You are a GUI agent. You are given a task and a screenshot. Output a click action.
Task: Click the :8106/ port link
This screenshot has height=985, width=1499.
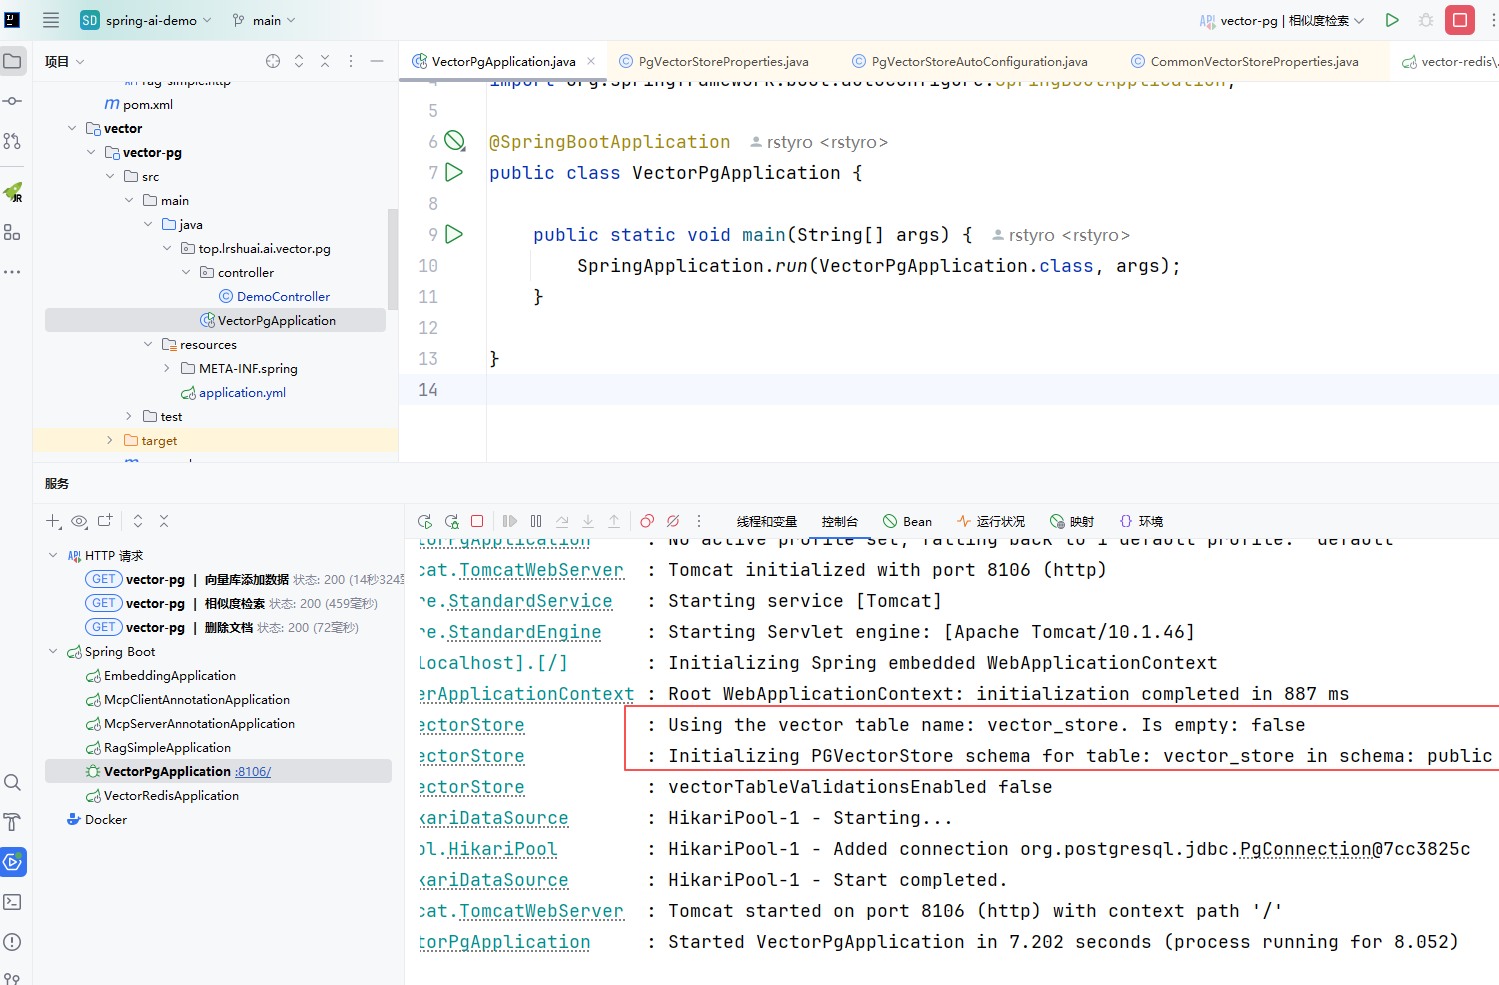click(253, 772)
